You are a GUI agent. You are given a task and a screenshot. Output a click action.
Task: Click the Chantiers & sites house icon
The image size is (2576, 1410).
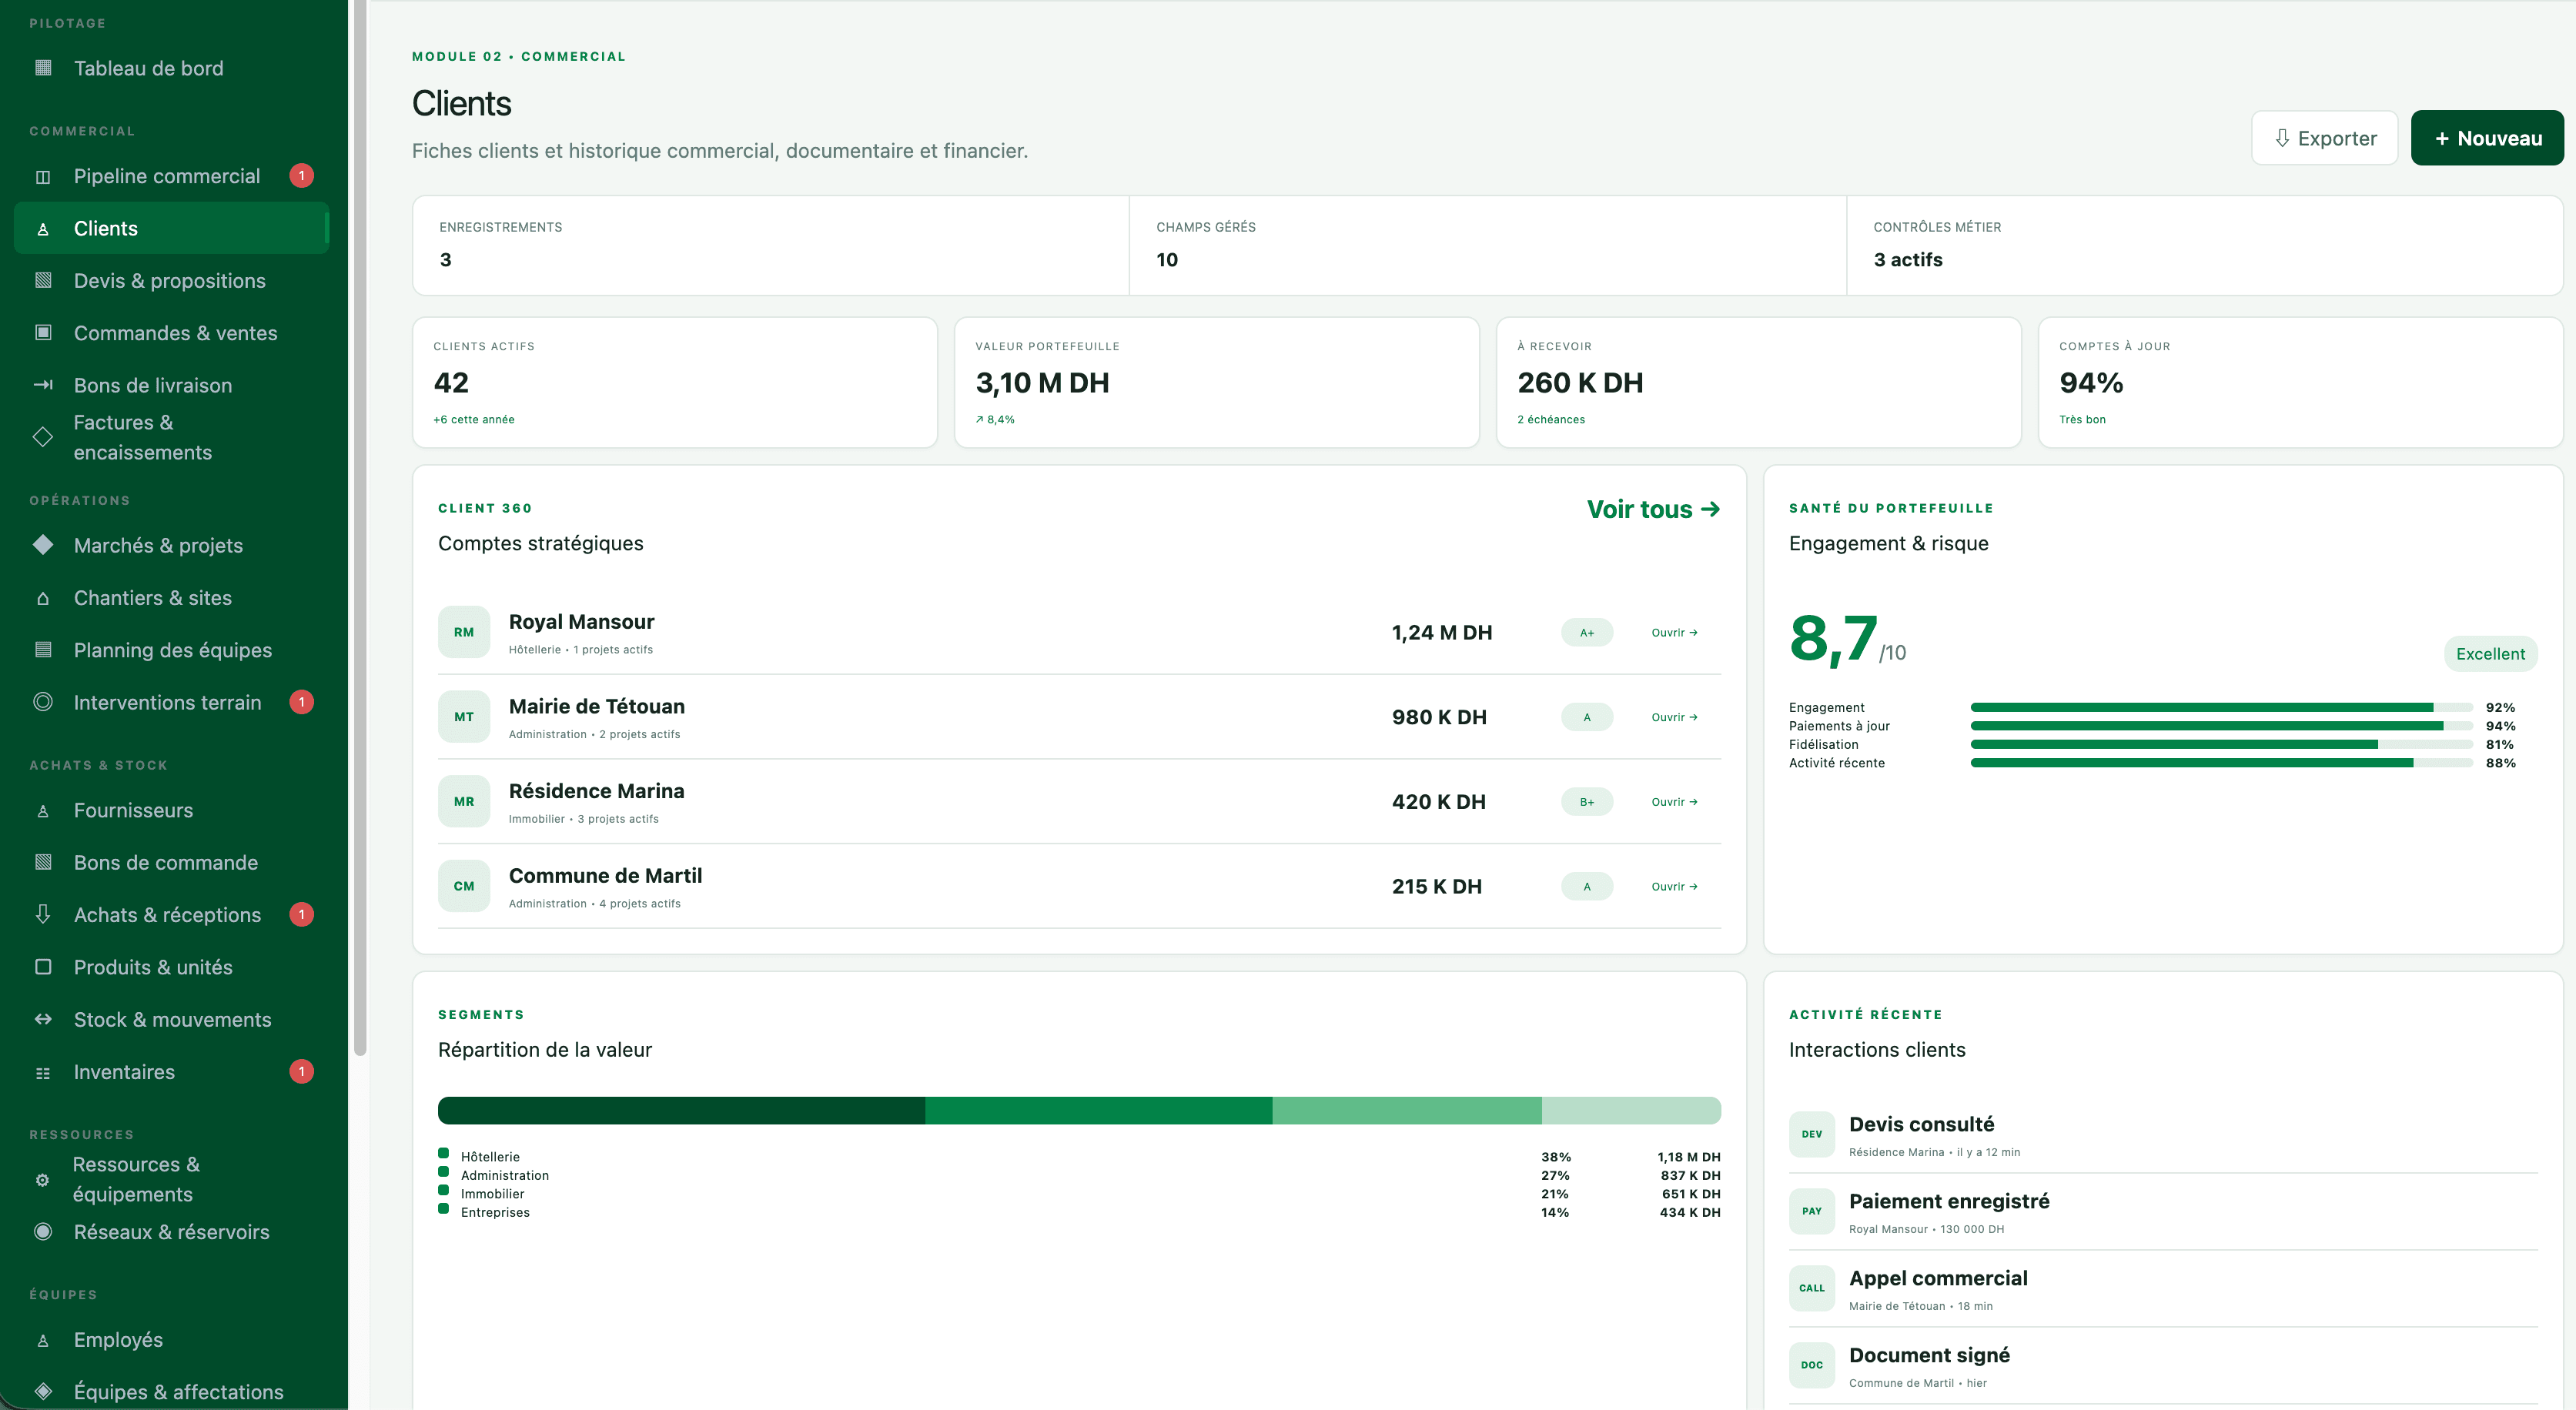click(43, 598)
